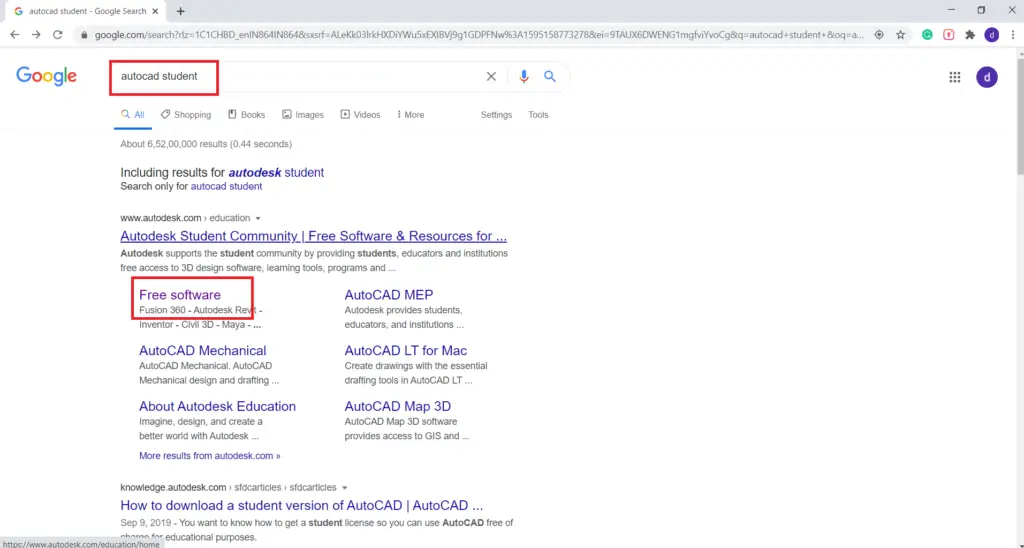
Task: Open Autodesk Student Community result
Action: point(313,236)
